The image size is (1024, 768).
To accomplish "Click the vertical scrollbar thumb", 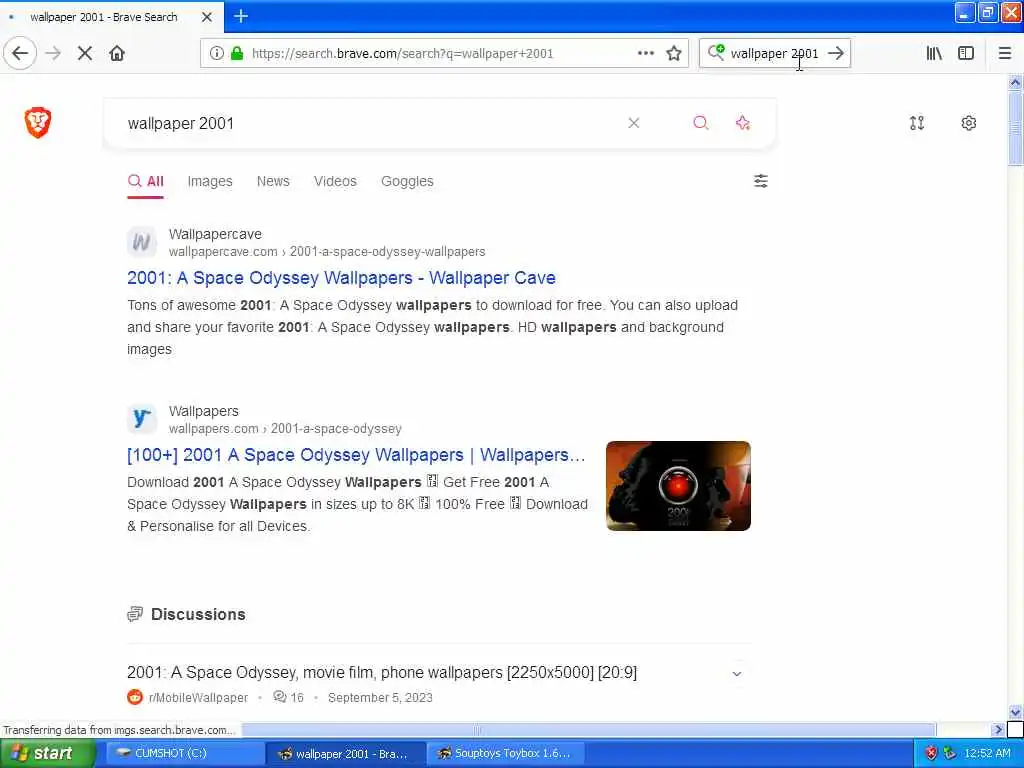I will pos(1015,129).
